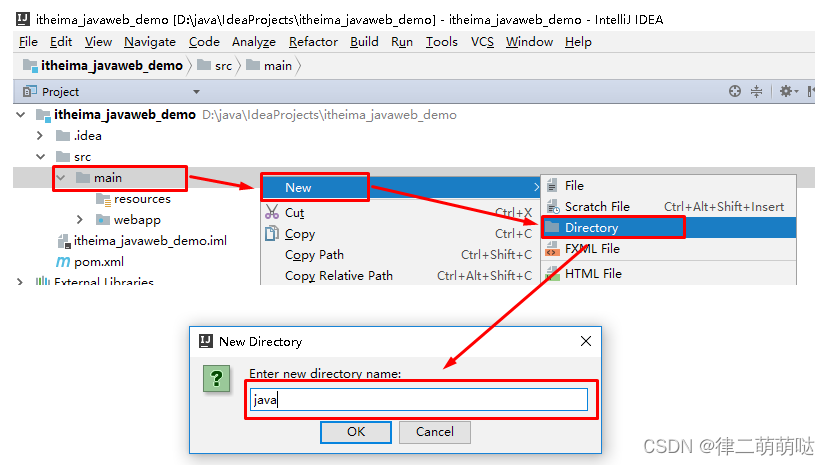Click the Maven pom.xml file icon
The width and height of the screenshot is (830, 465).
tap(63, 262)
